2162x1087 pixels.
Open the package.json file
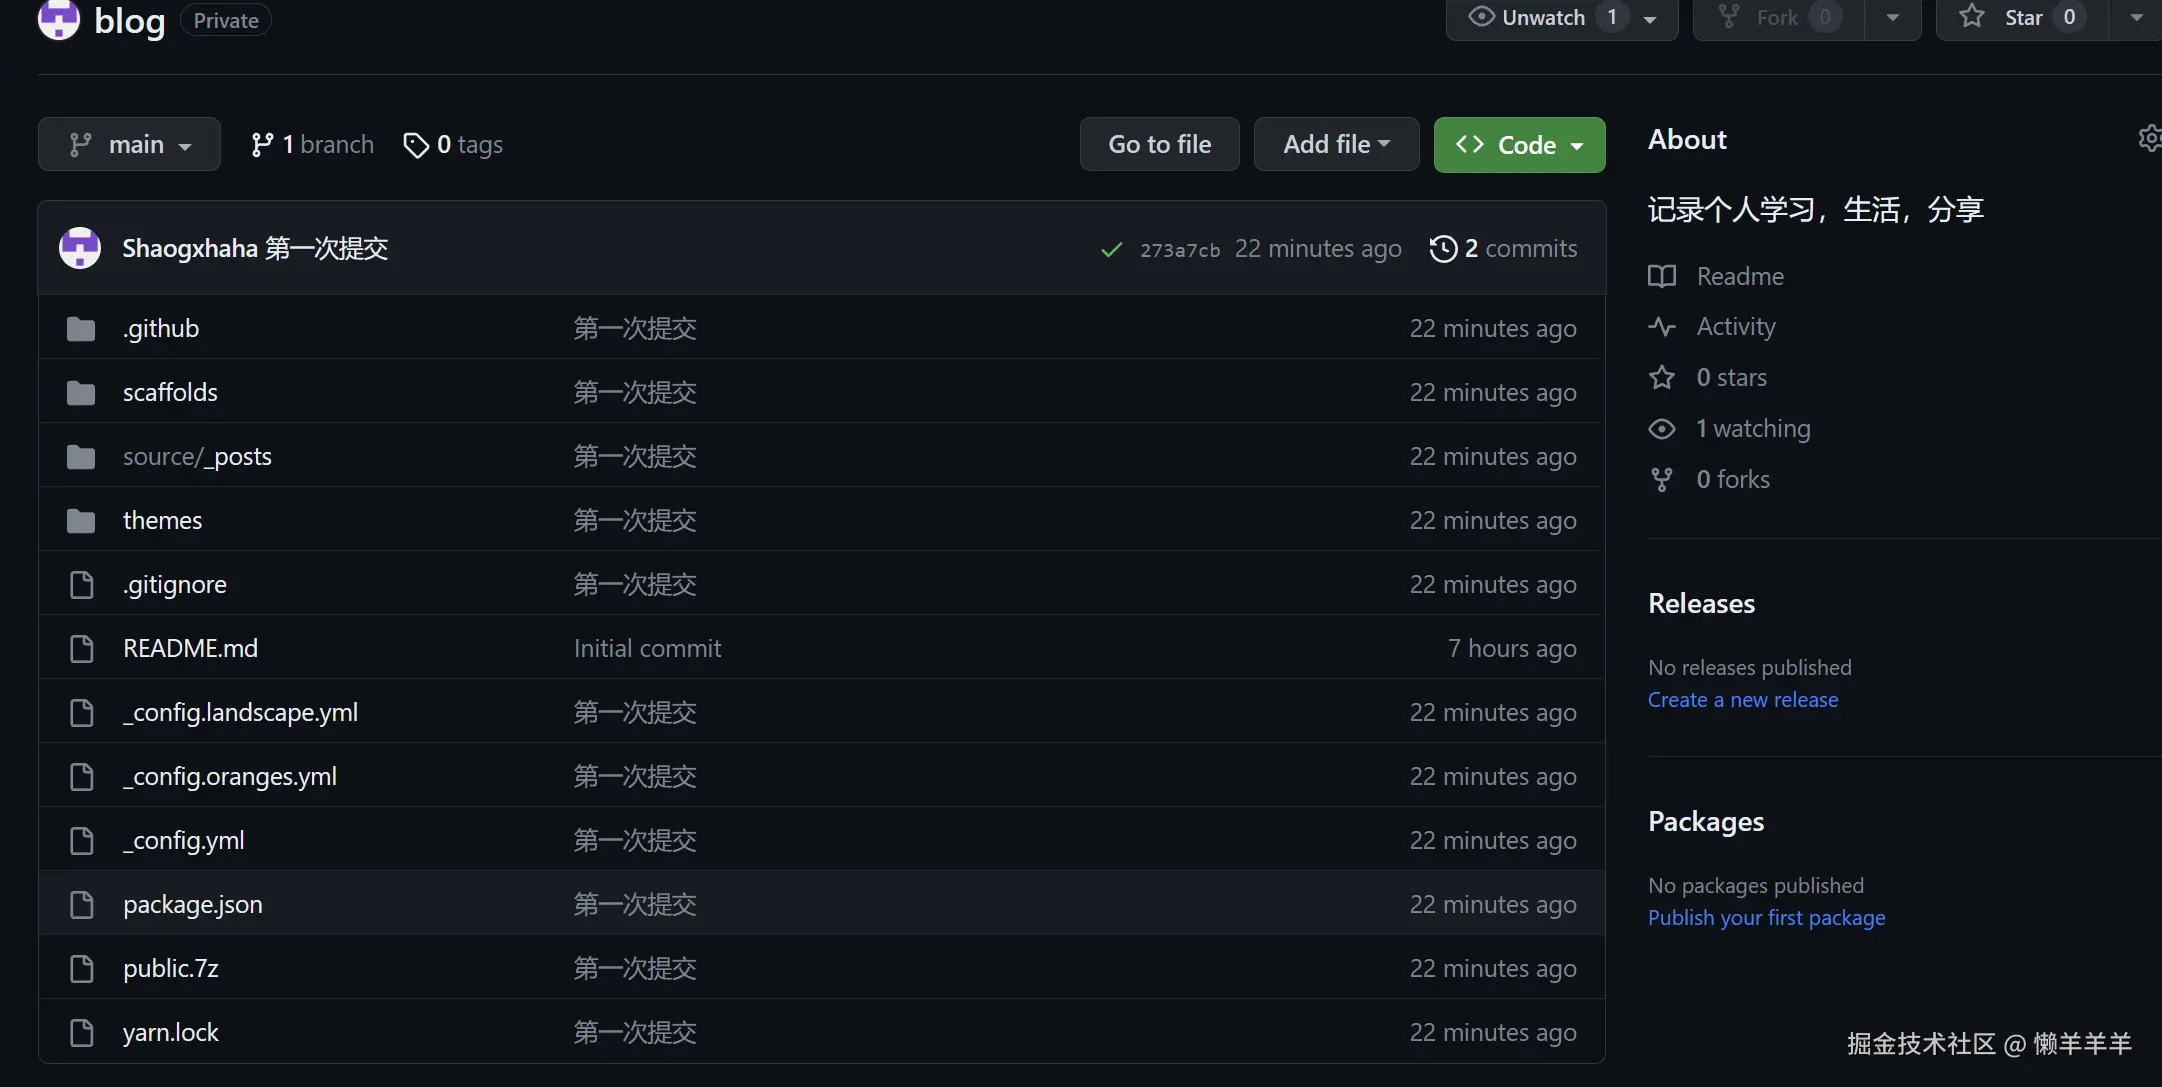tap(193, 904)
